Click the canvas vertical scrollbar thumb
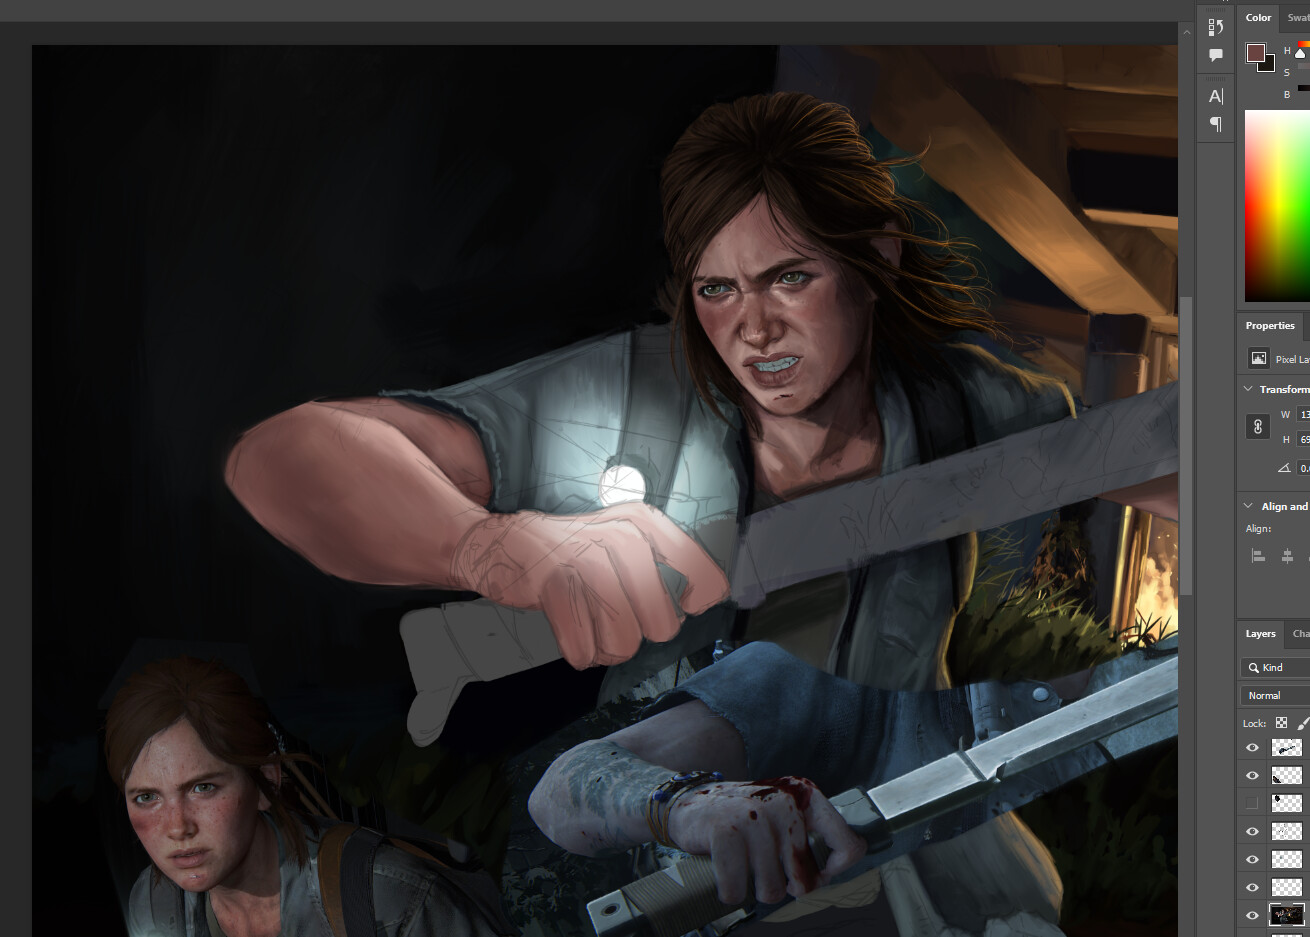Image resolution: width=1310 pixels, height=937 pixels. (1186, 446)
